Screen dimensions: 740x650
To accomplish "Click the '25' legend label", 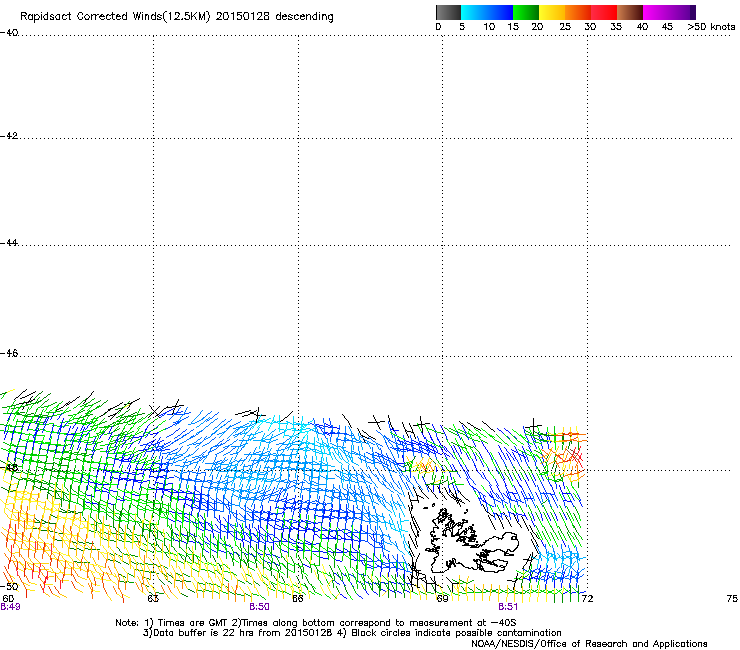I will point(565,27).
